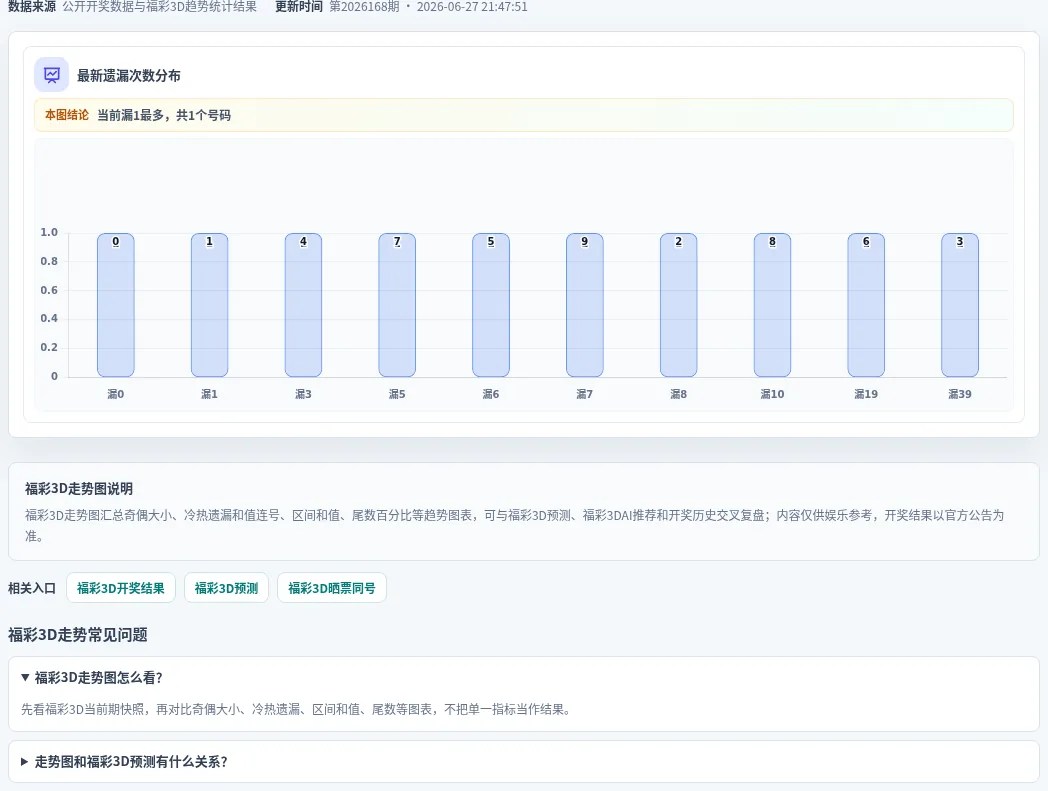Viewport: 1048px width, 791px height.
Task: Click the conclusion text 当前漏1最多，共1个号码
Action: [164, 115]
